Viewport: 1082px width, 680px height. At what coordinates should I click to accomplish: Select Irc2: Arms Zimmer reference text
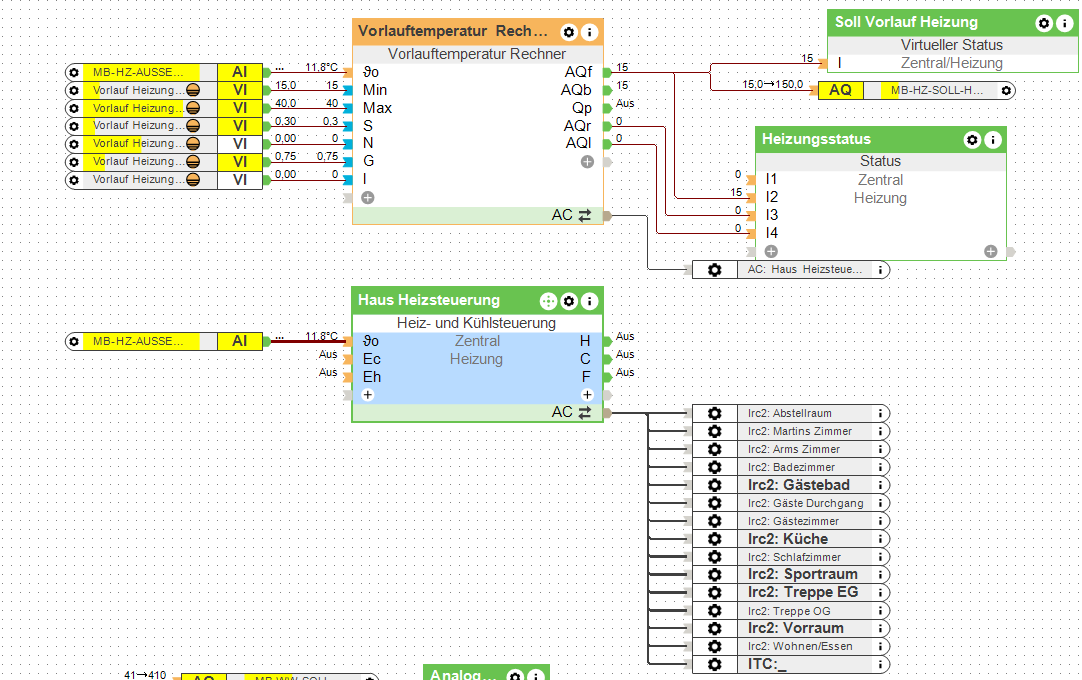coord(794,449)
